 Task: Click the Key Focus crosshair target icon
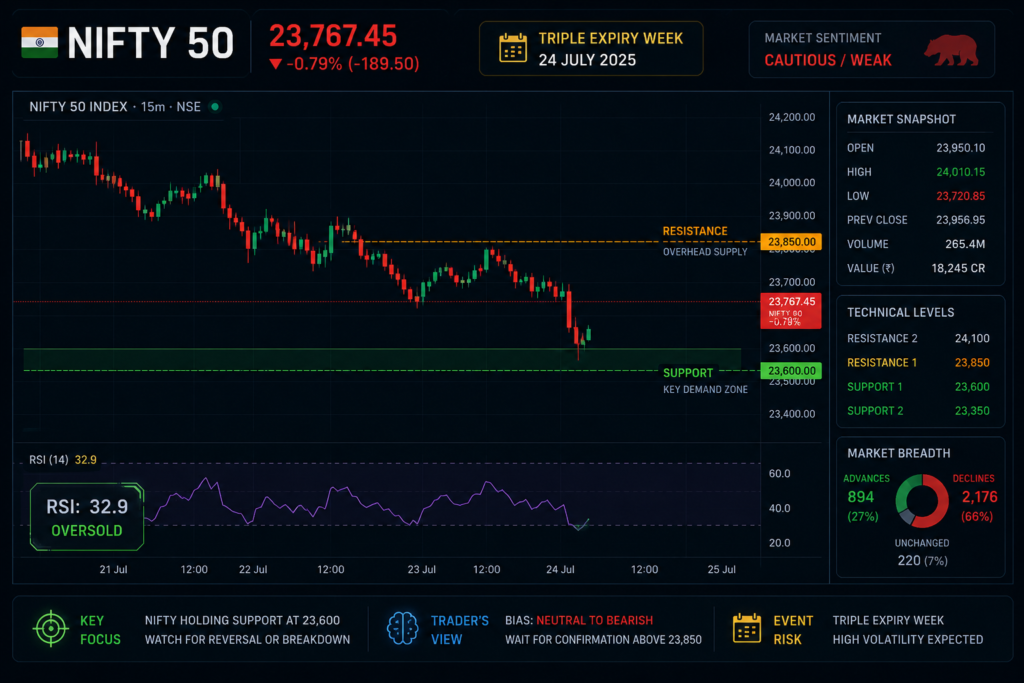coord(51,629)
